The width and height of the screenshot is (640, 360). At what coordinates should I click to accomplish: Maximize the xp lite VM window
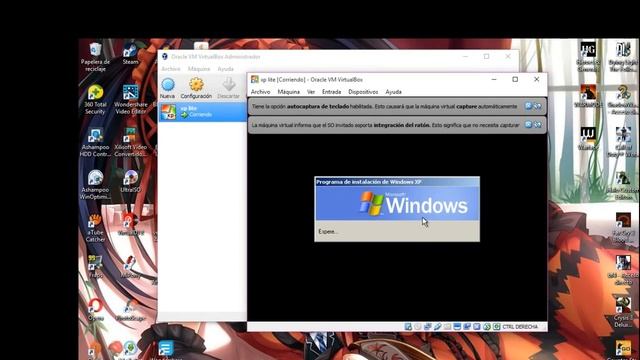(x=515, y=79)
